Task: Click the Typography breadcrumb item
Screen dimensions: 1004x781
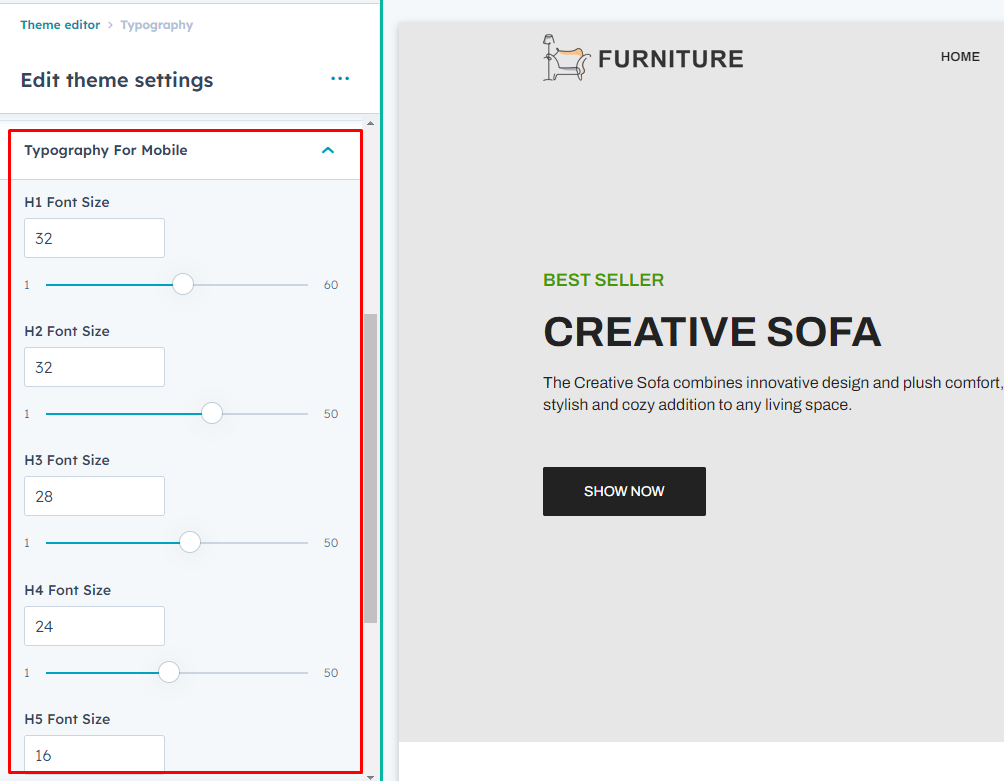Action: tap(157, 25)
